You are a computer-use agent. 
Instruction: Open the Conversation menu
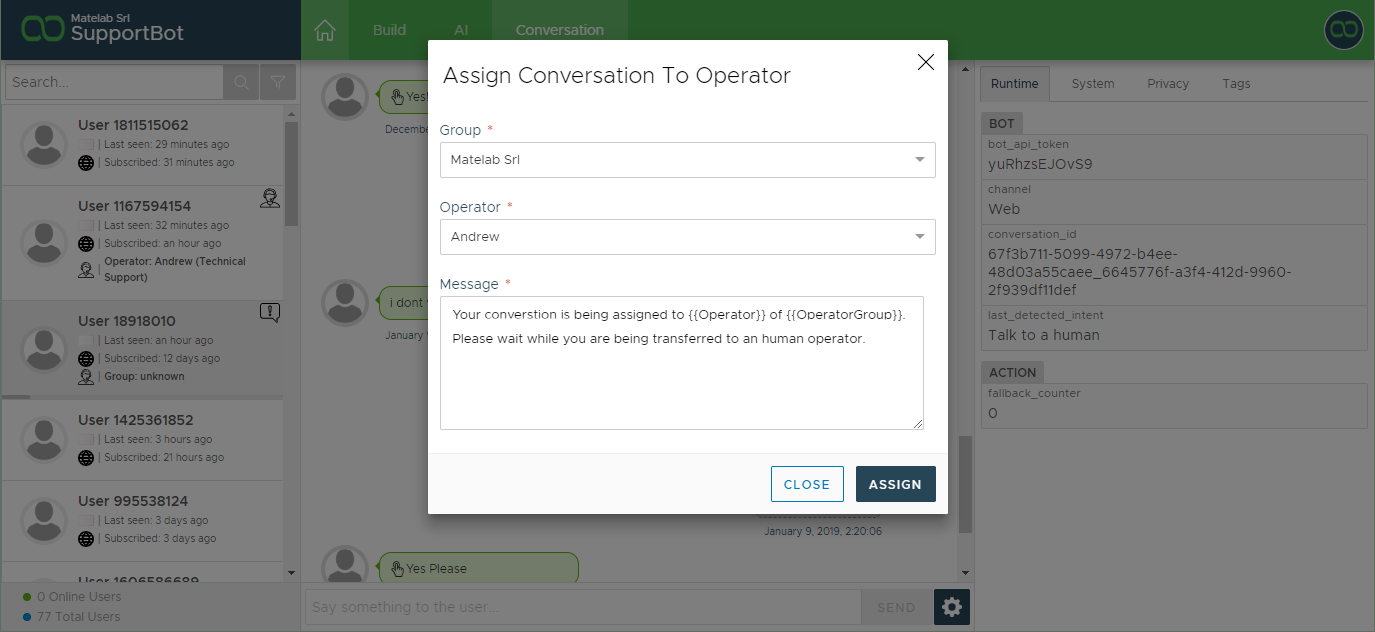(x=560, y=30)
